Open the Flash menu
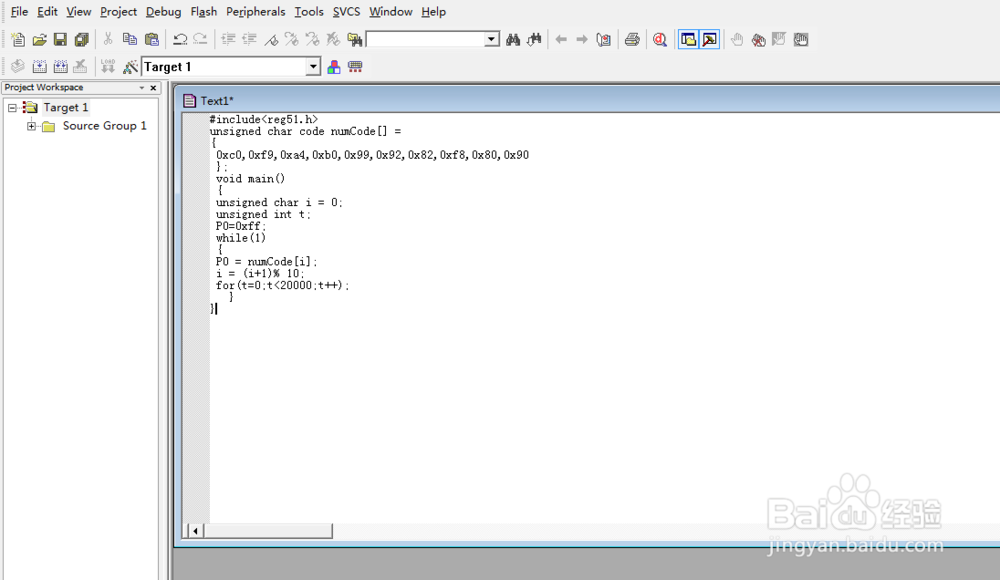The image size is (1000, 580). coord(203,11)
